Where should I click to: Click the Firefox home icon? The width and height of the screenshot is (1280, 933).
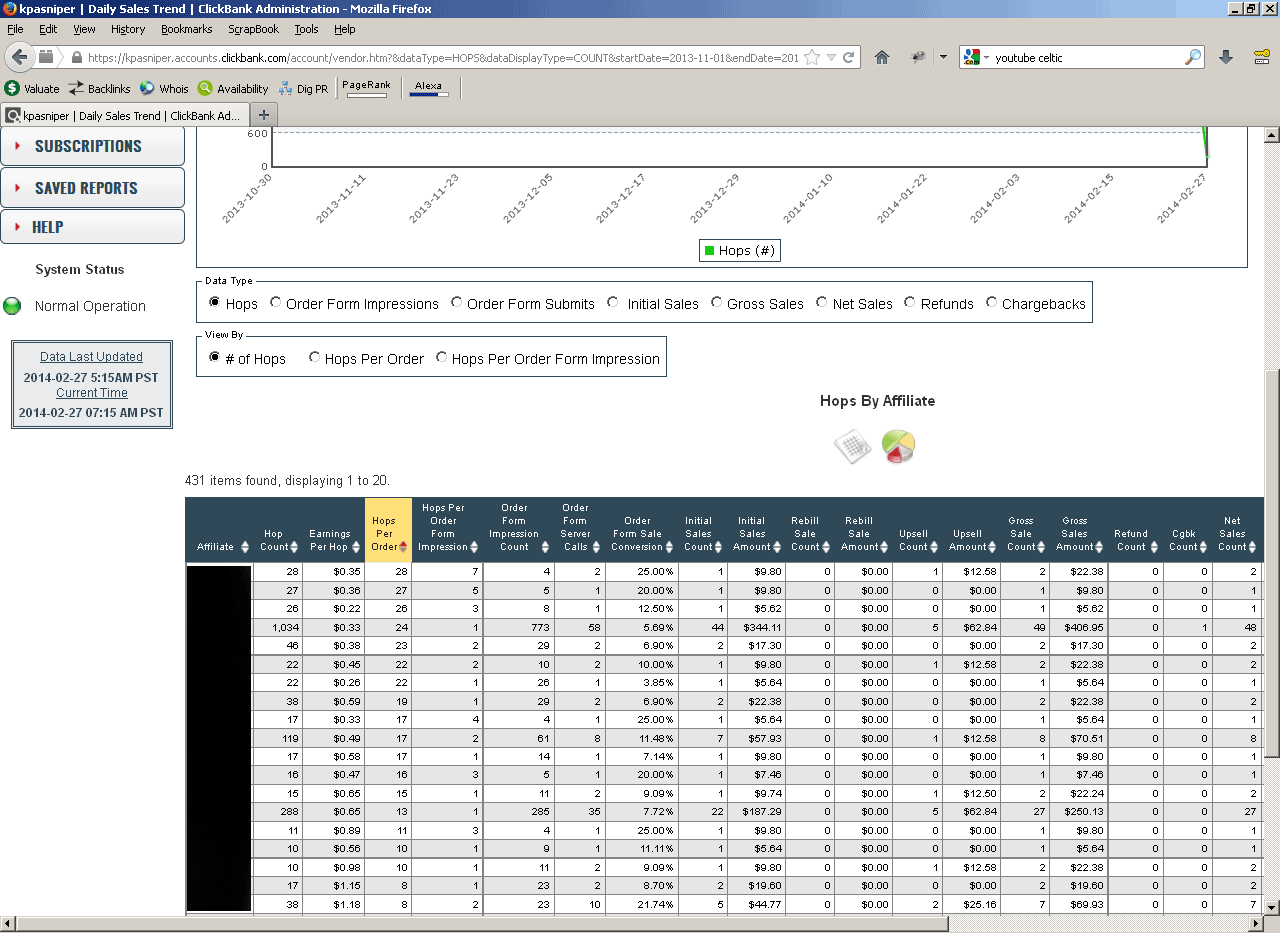click(882, 57)
